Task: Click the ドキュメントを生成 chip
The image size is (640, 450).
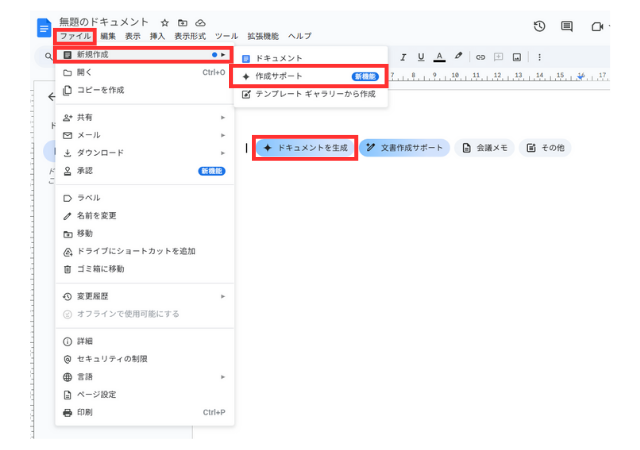Action: [x=304, y=148]
